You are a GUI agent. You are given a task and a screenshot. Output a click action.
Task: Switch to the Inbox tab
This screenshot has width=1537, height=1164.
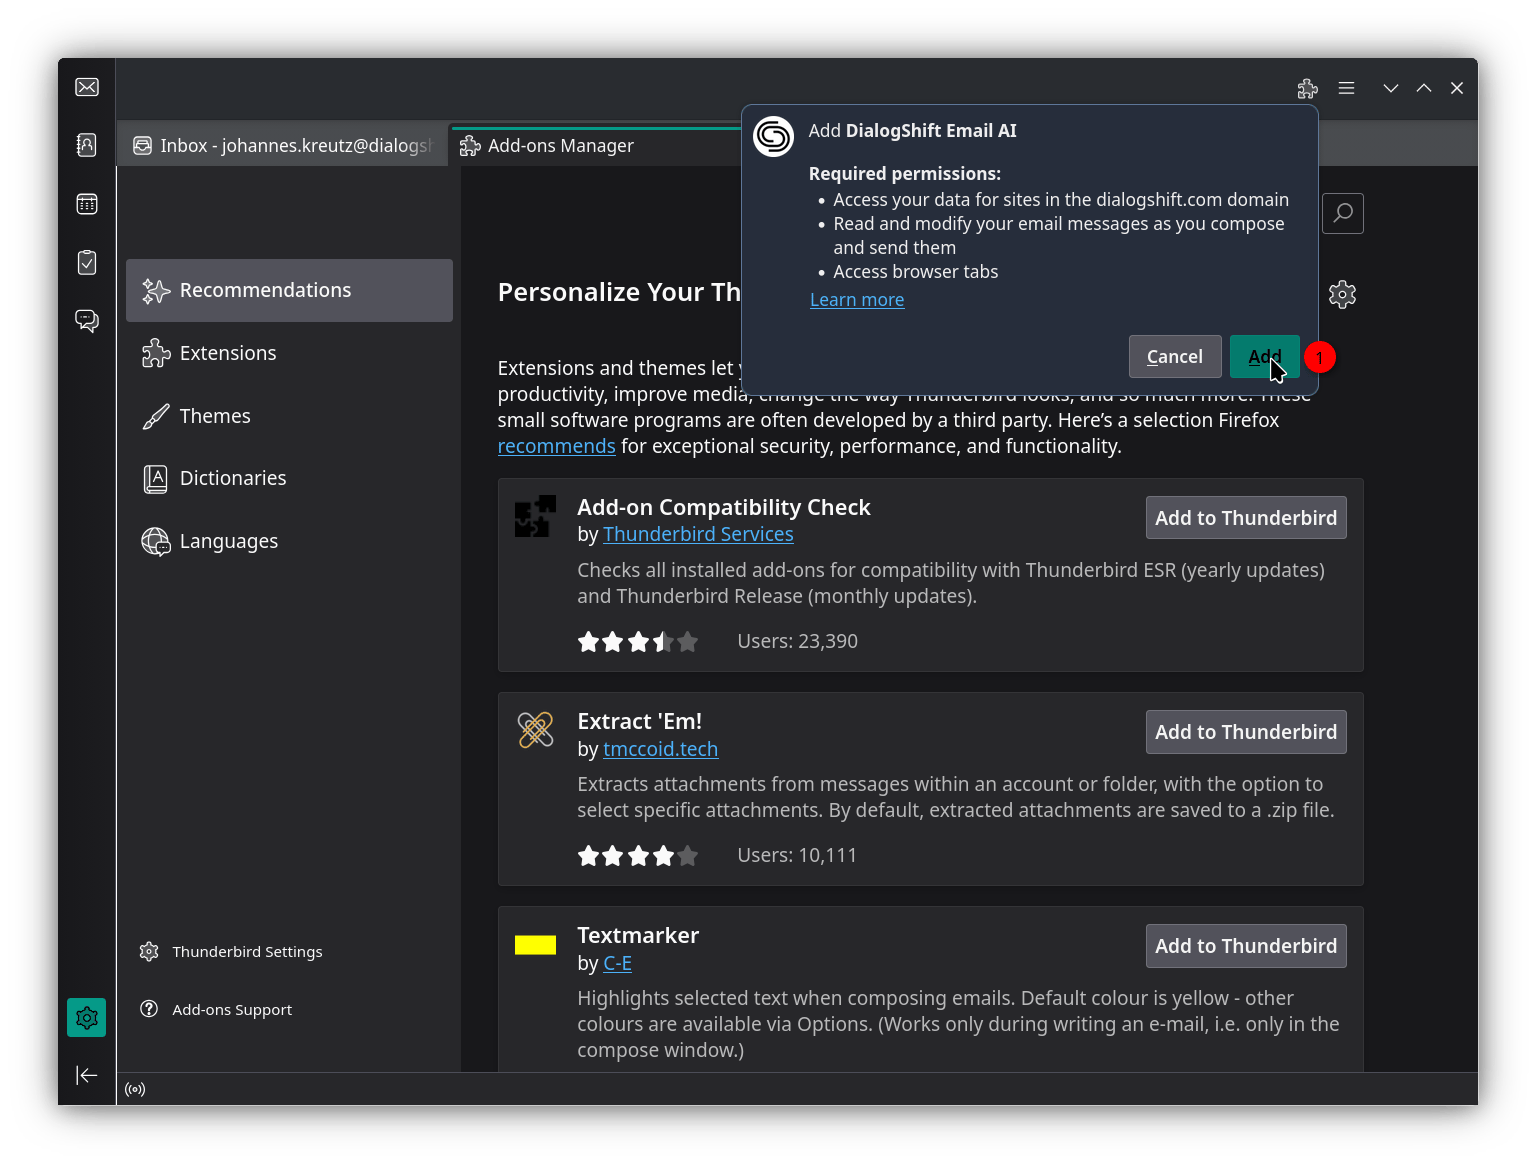[283, 146]
